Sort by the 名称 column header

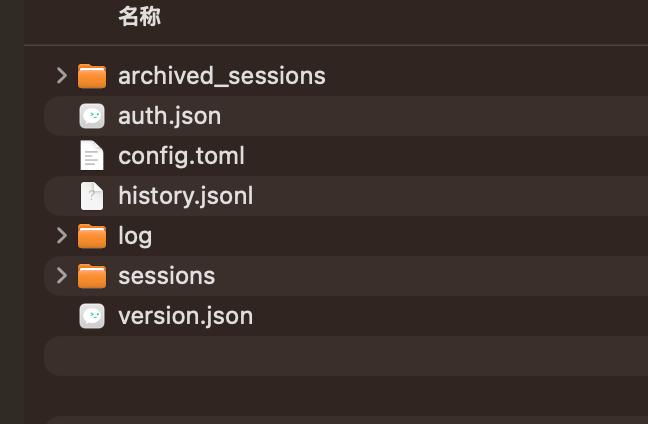pyautogui.click(x=139, y=17)
